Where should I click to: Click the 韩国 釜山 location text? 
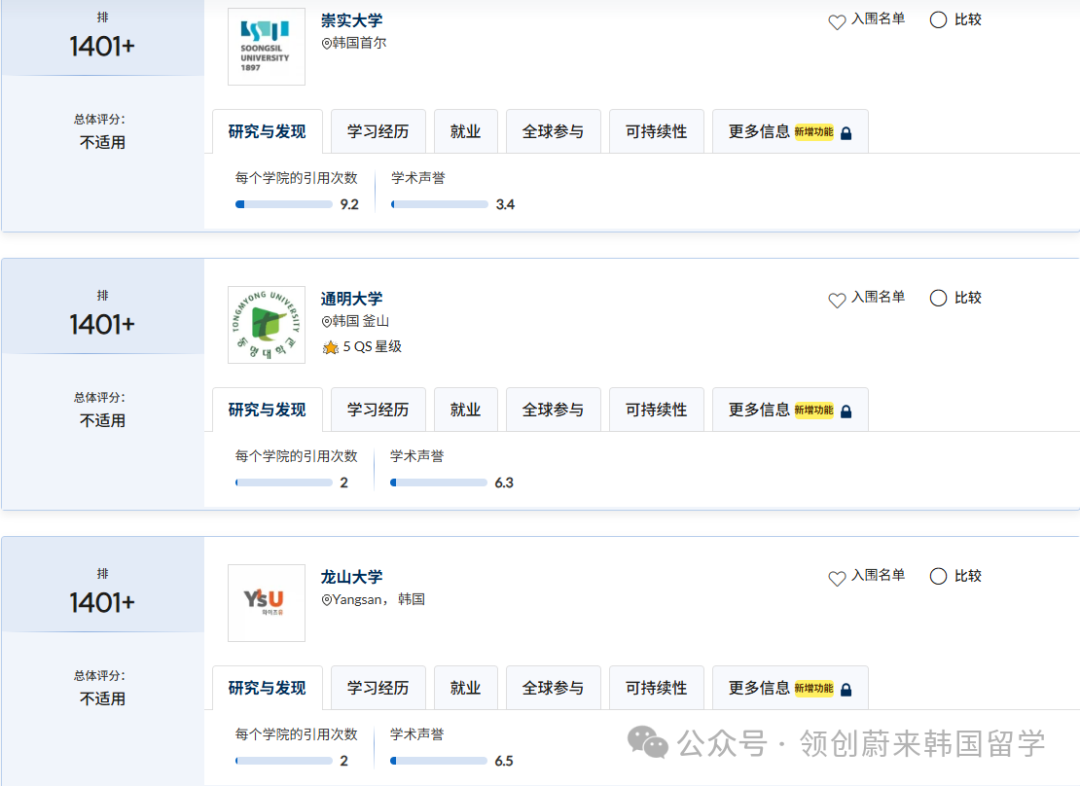(x=361, y=321)
